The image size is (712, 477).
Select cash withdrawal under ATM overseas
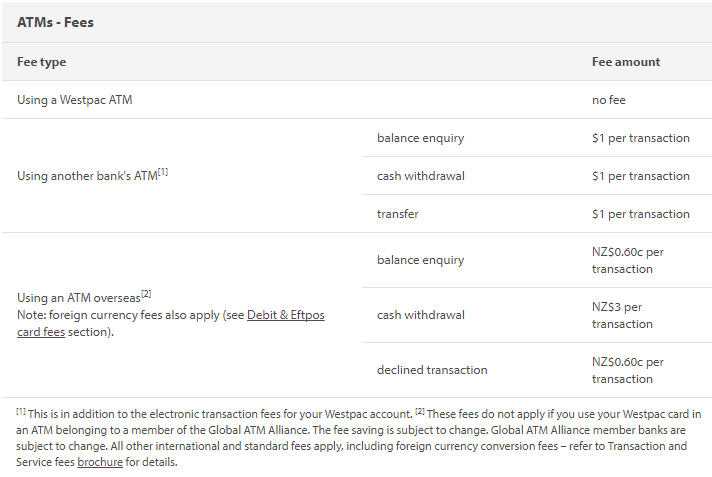coord(420,315)
